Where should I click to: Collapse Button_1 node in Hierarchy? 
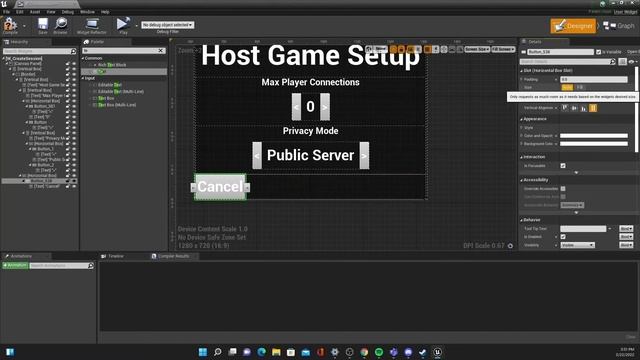pos(30,149)
